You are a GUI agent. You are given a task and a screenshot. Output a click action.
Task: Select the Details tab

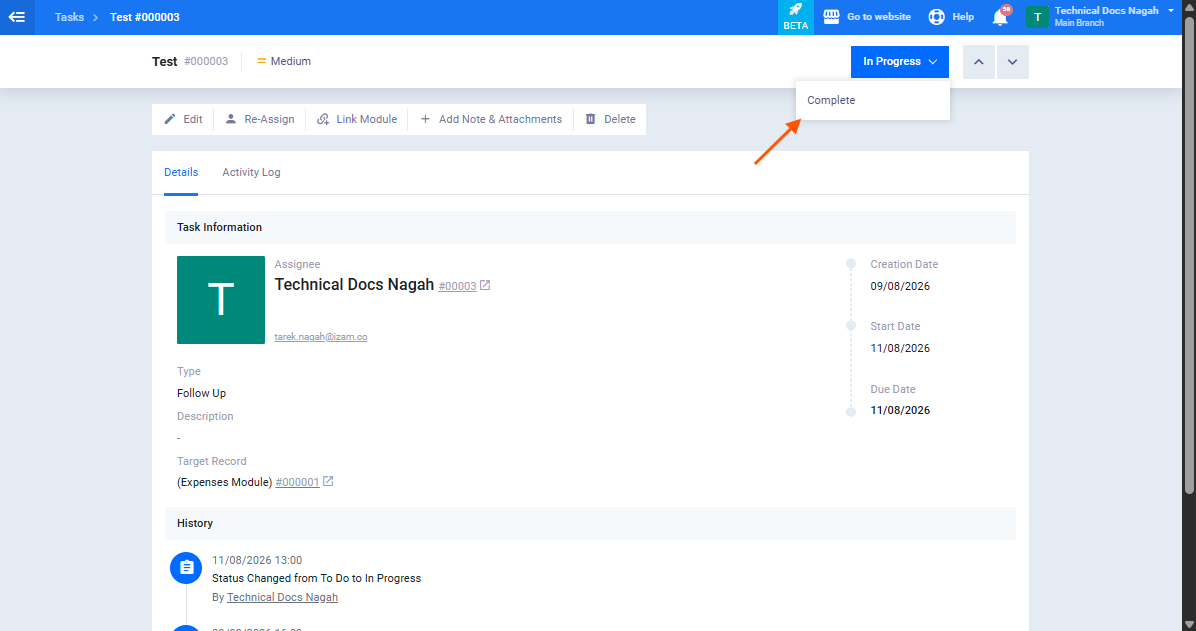coord(181,172)
